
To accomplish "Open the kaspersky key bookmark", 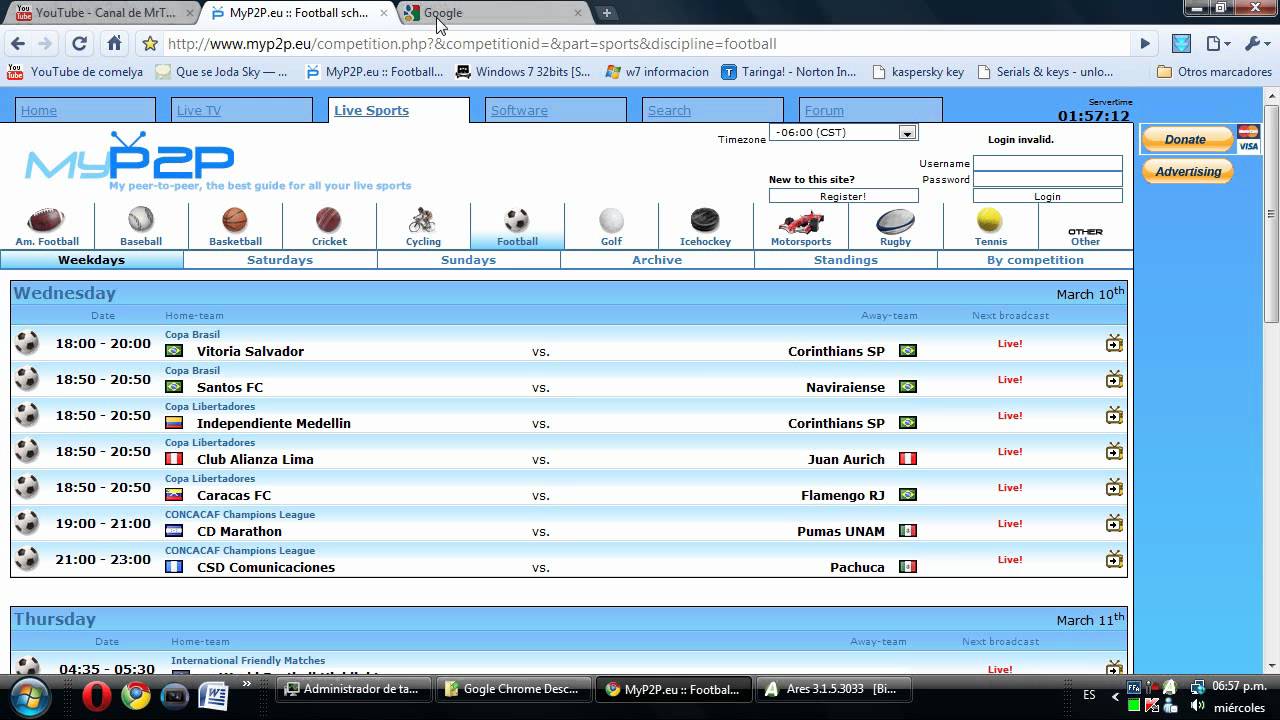I will 918,72.
